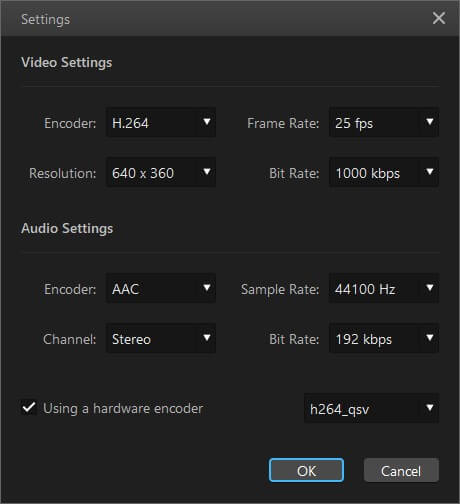Expand the audio Bit Rate 192 kbps dropdown
460x504 pixels.
coord(384,338)
